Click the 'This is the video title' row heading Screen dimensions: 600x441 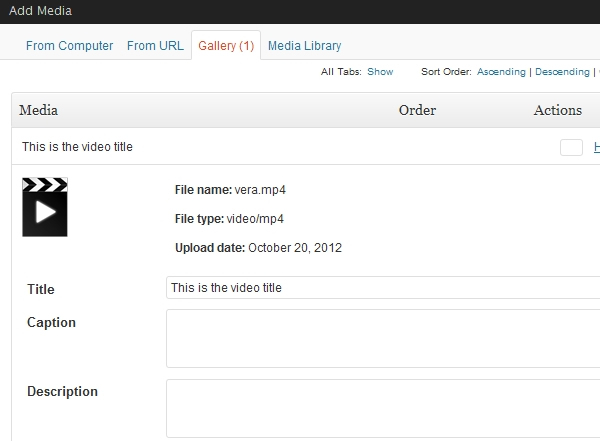[x=77, y=147]
